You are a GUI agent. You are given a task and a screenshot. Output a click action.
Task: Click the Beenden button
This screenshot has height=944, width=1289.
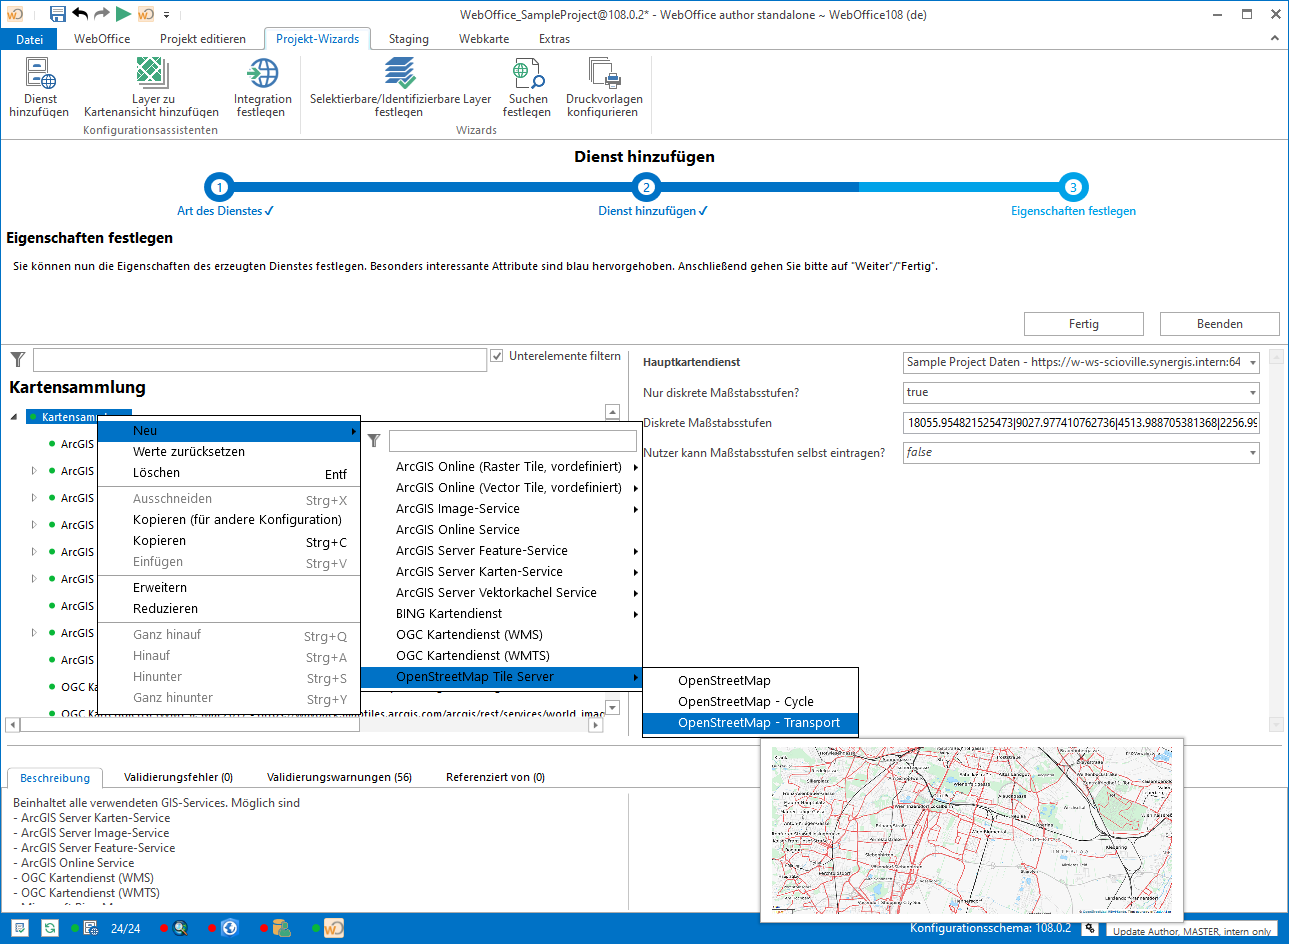click(x=1219, y=323)
